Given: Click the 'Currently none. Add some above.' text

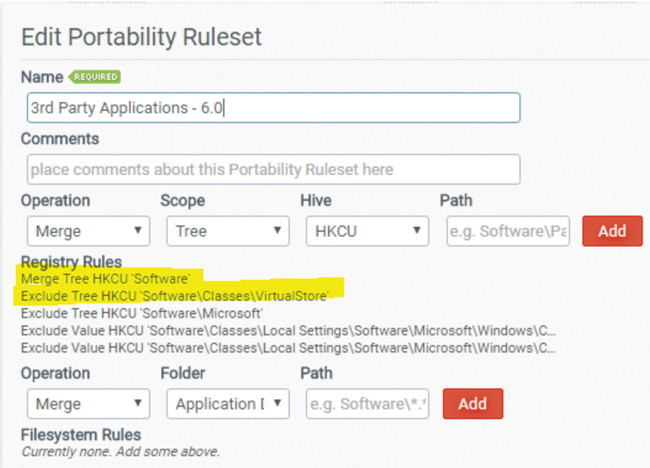Looking at the screenshot, I should [x=120, y=452].
